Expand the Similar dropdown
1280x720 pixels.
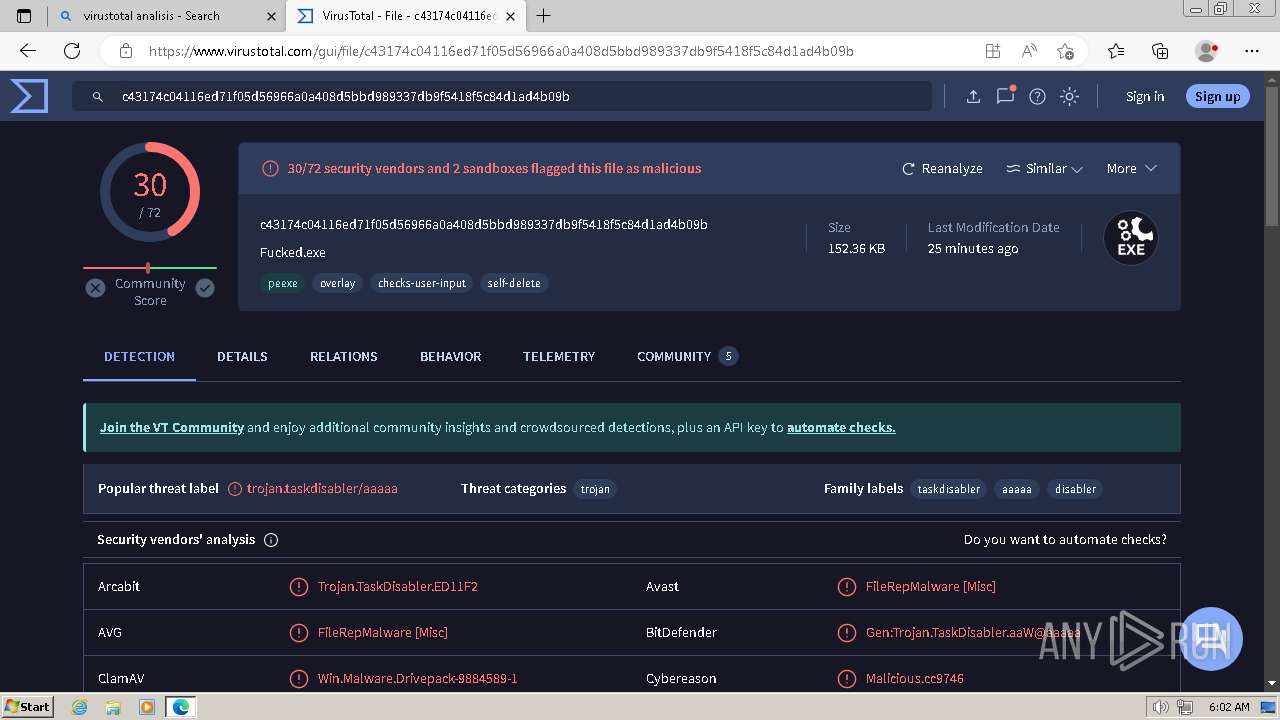pyautogui.click(x=1044, y=169)
